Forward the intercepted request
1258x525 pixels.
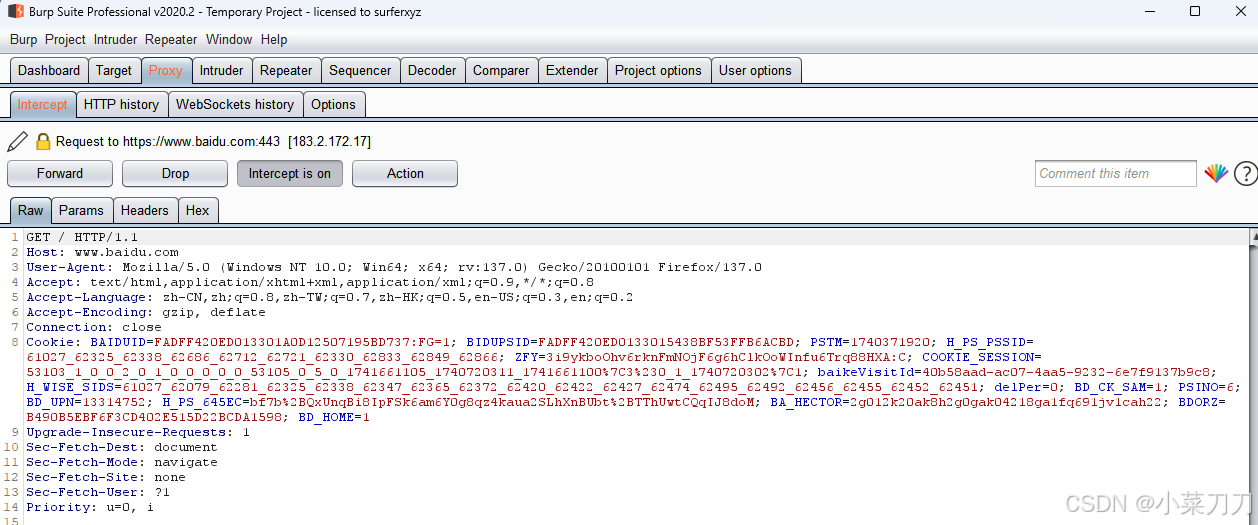pyautogui.click(x=60, y=173)
